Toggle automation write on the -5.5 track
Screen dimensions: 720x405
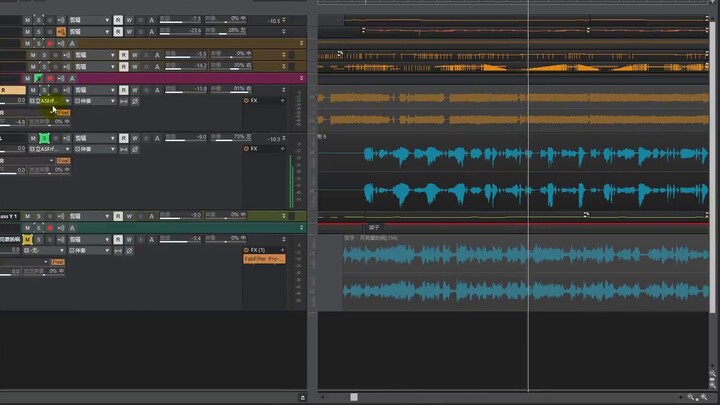[x=135, y=55]
